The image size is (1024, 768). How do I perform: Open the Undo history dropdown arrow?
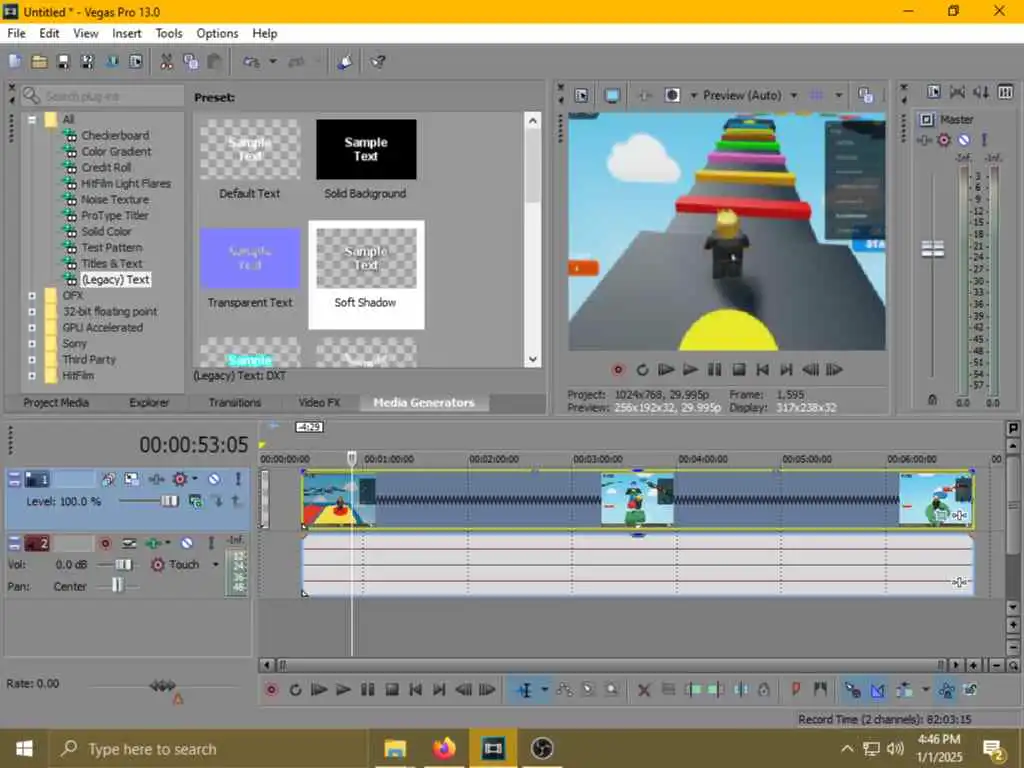pos(273,61)
